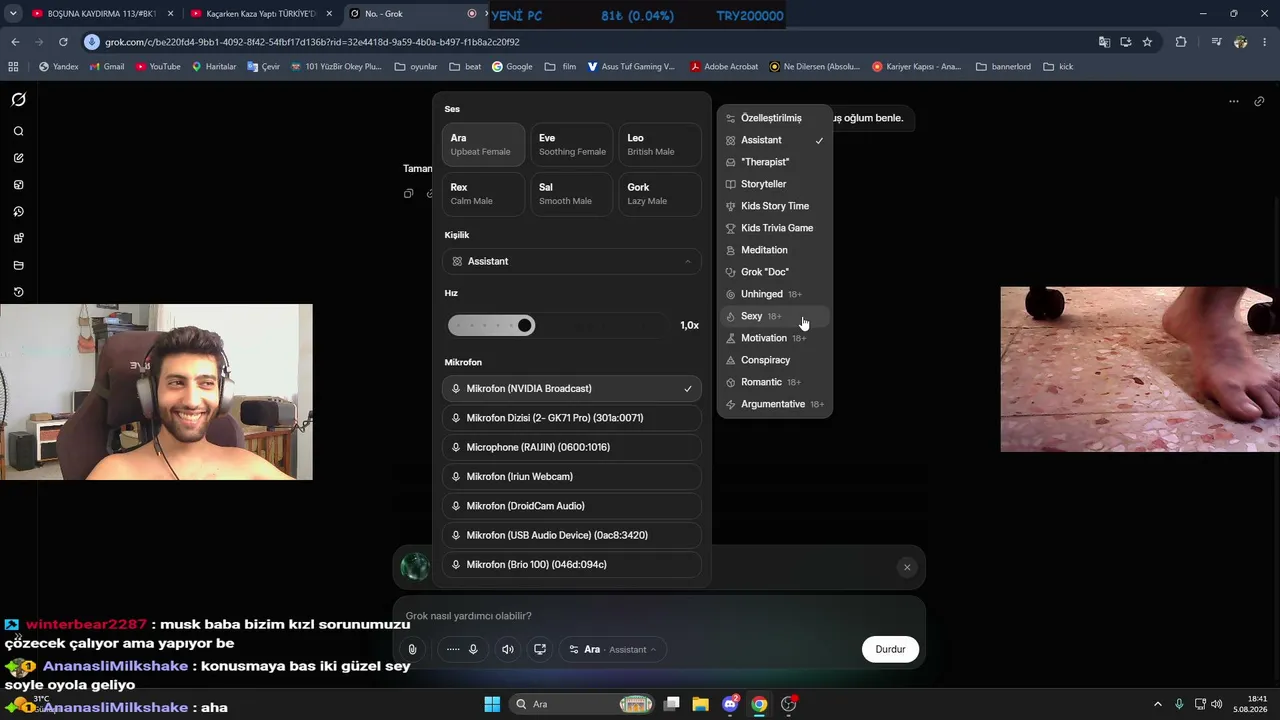Screen dimensions: 1280x720
Task: Open File Explorer from the taskbar
Action: 700,704
